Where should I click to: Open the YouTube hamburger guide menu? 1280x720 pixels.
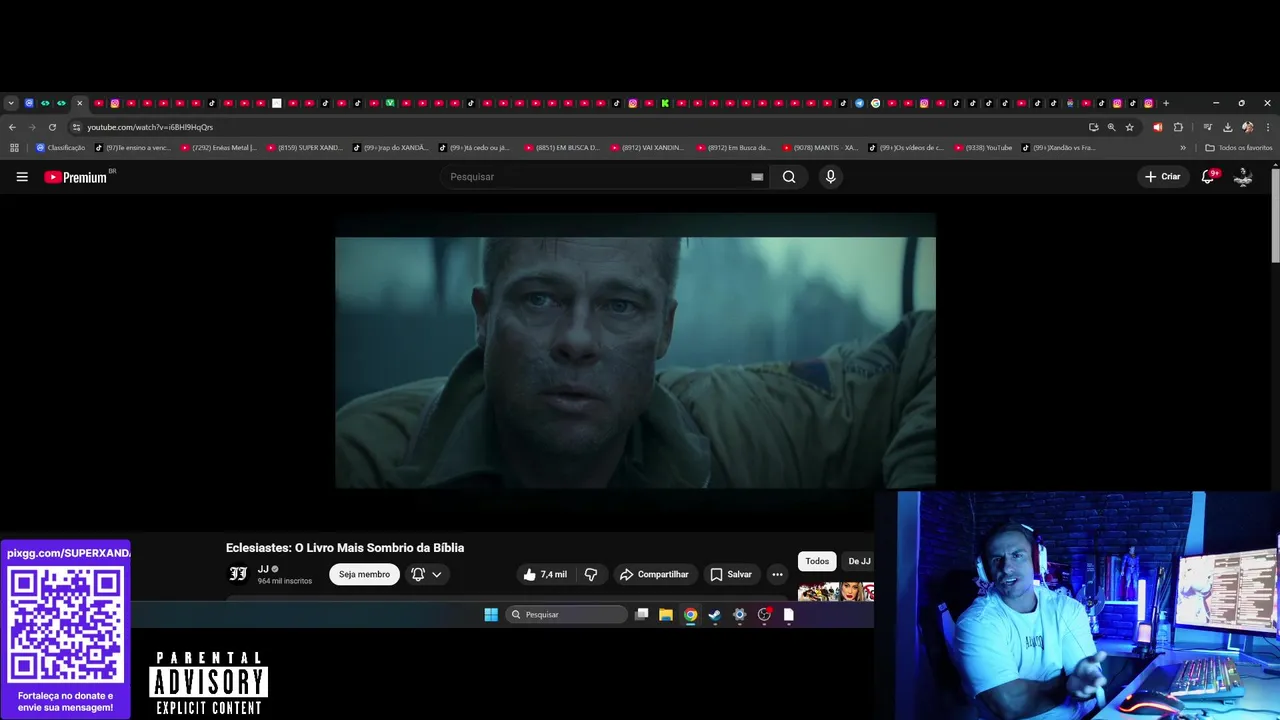pos(22,177)
